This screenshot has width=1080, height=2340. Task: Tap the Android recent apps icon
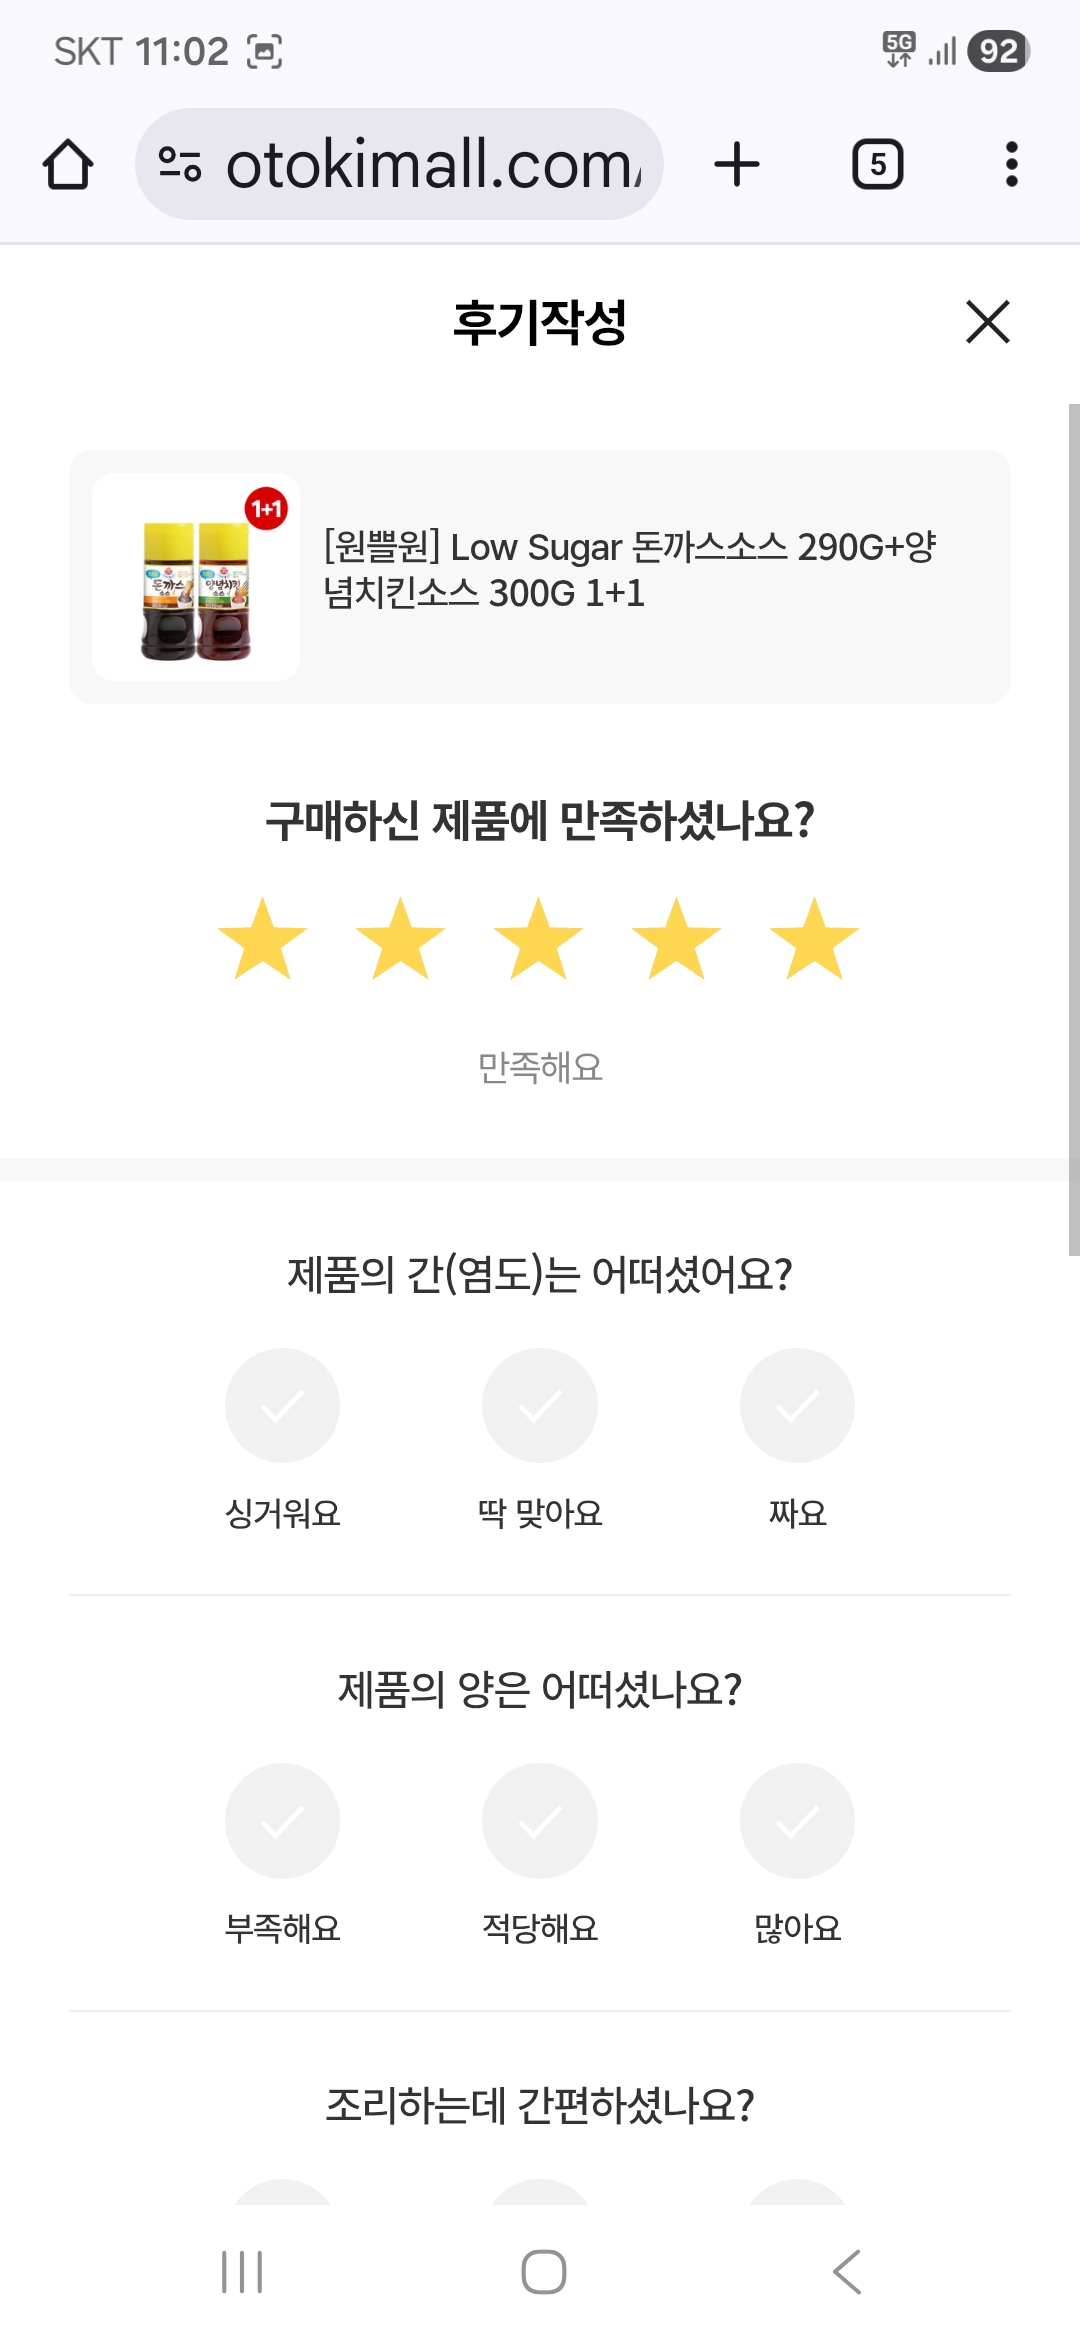coord(242,2272)
